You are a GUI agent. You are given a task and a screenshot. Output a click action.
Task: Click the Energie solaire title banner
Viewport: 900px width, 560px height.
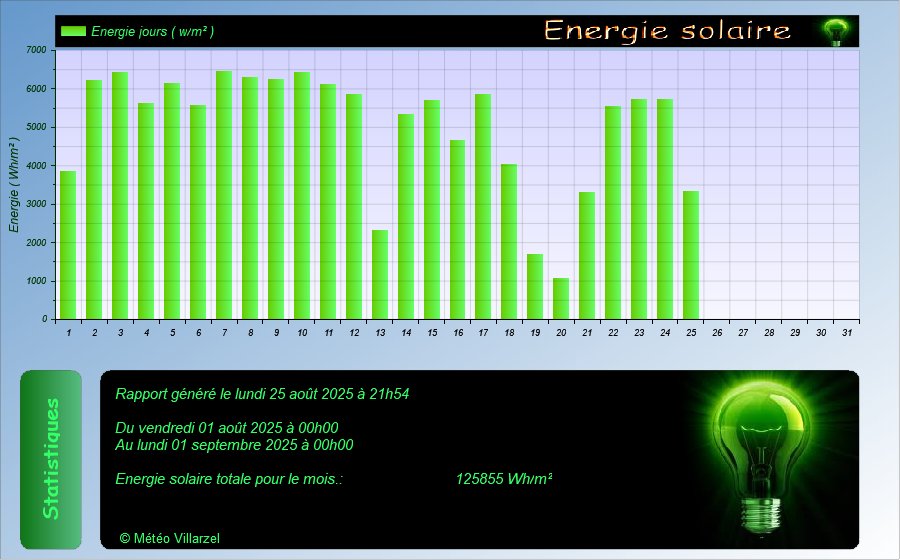pos(667,31)
